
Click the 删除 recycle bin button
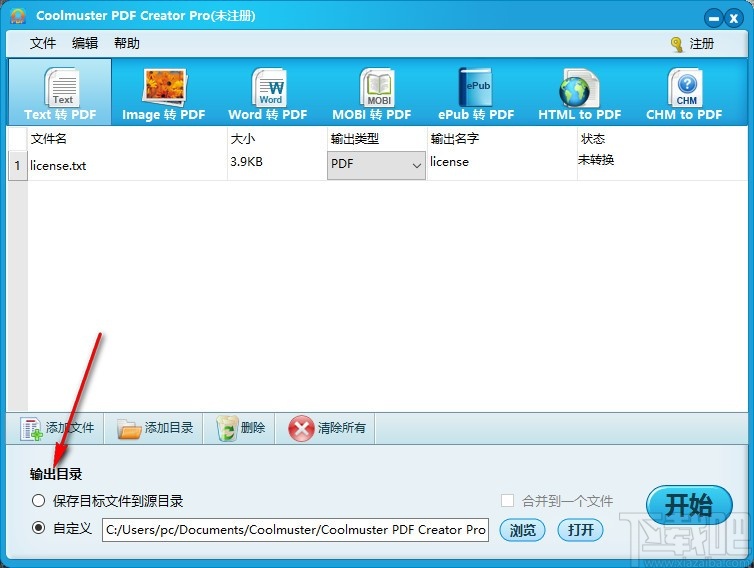[240, 428]
